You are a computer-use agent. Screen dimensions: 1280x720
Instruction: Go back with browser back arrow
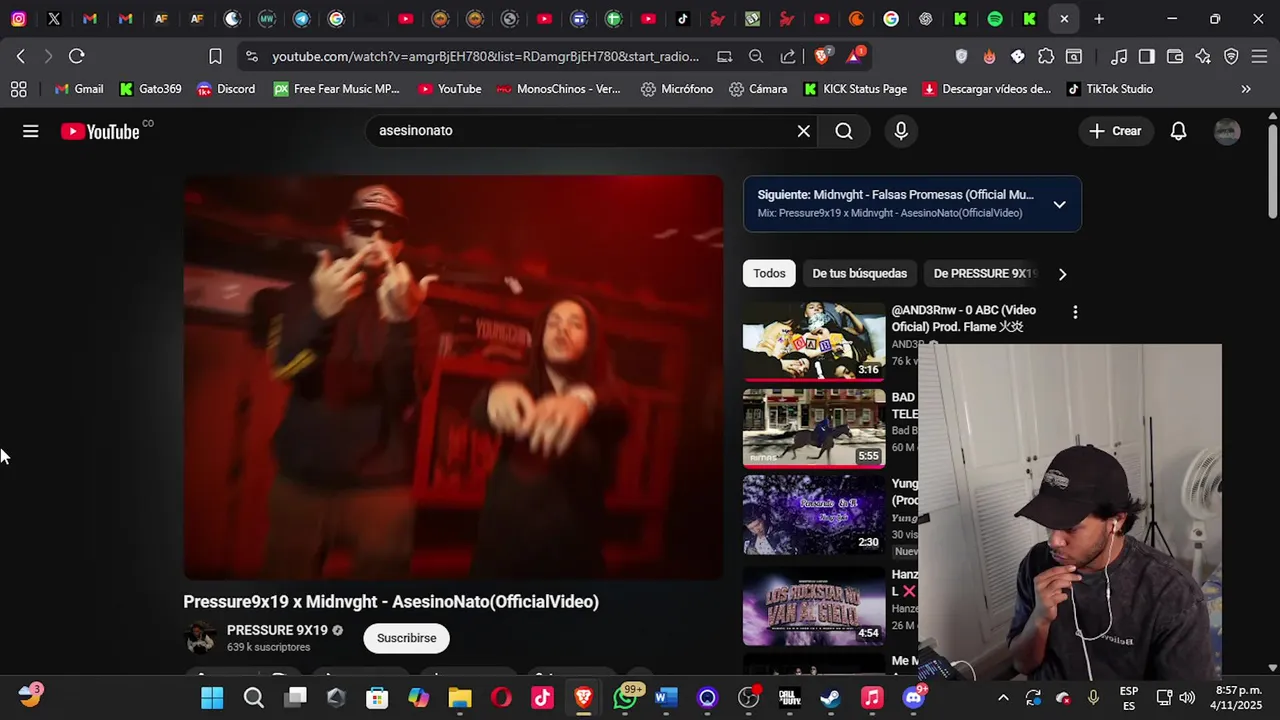pyautogui.click(x=21, y=56)
